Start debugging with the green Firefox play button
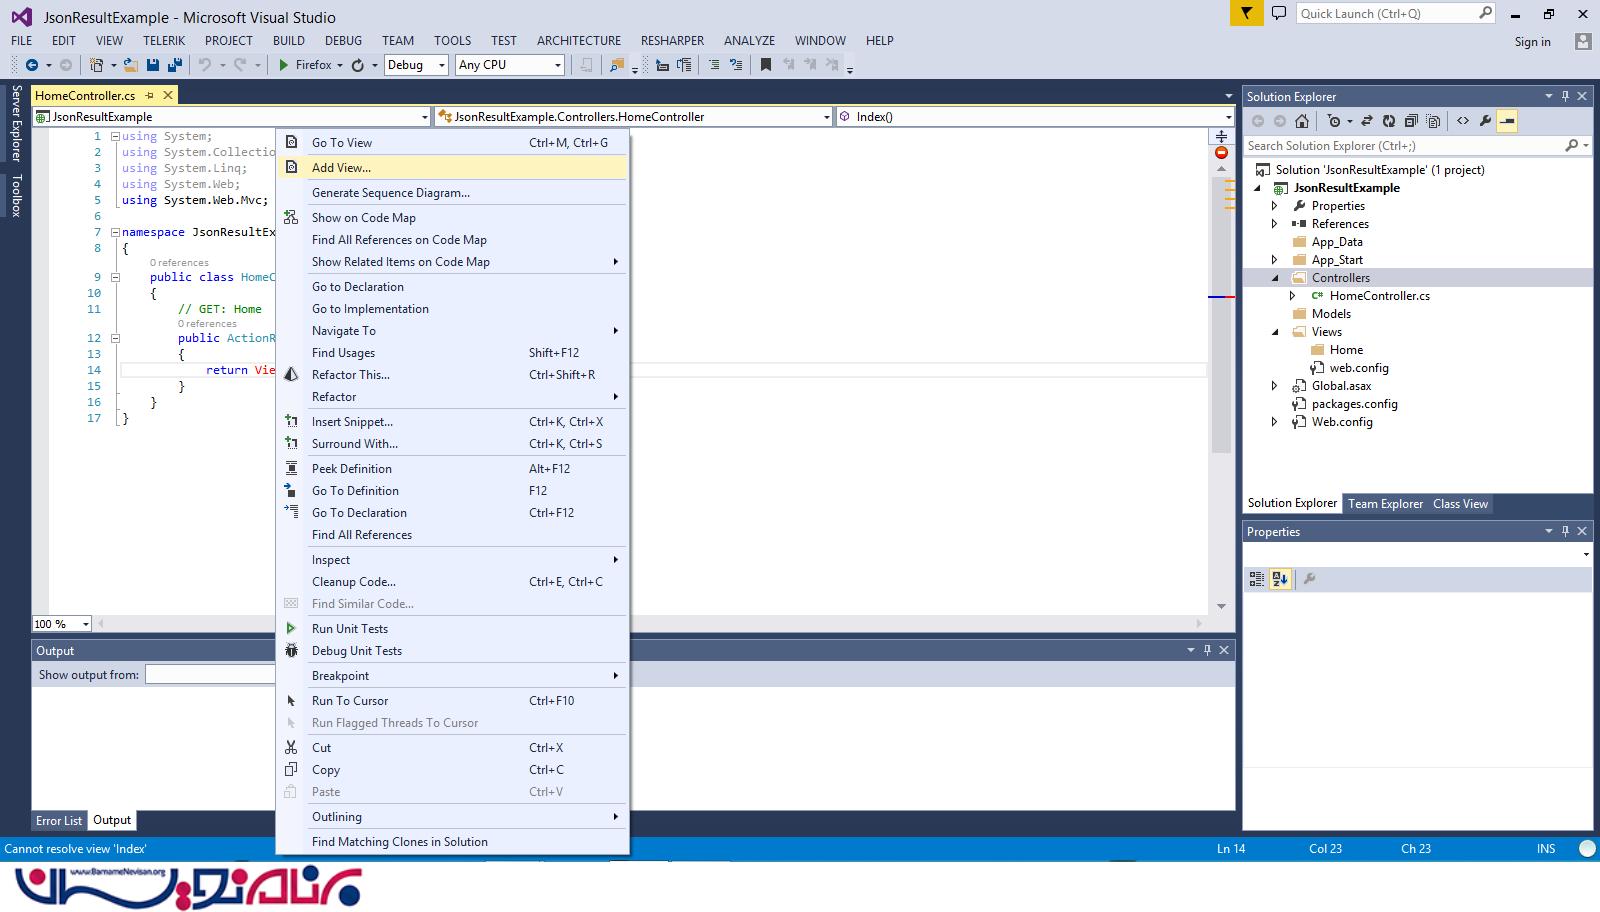Screen dimensions: 1600x912 point(284,65)
